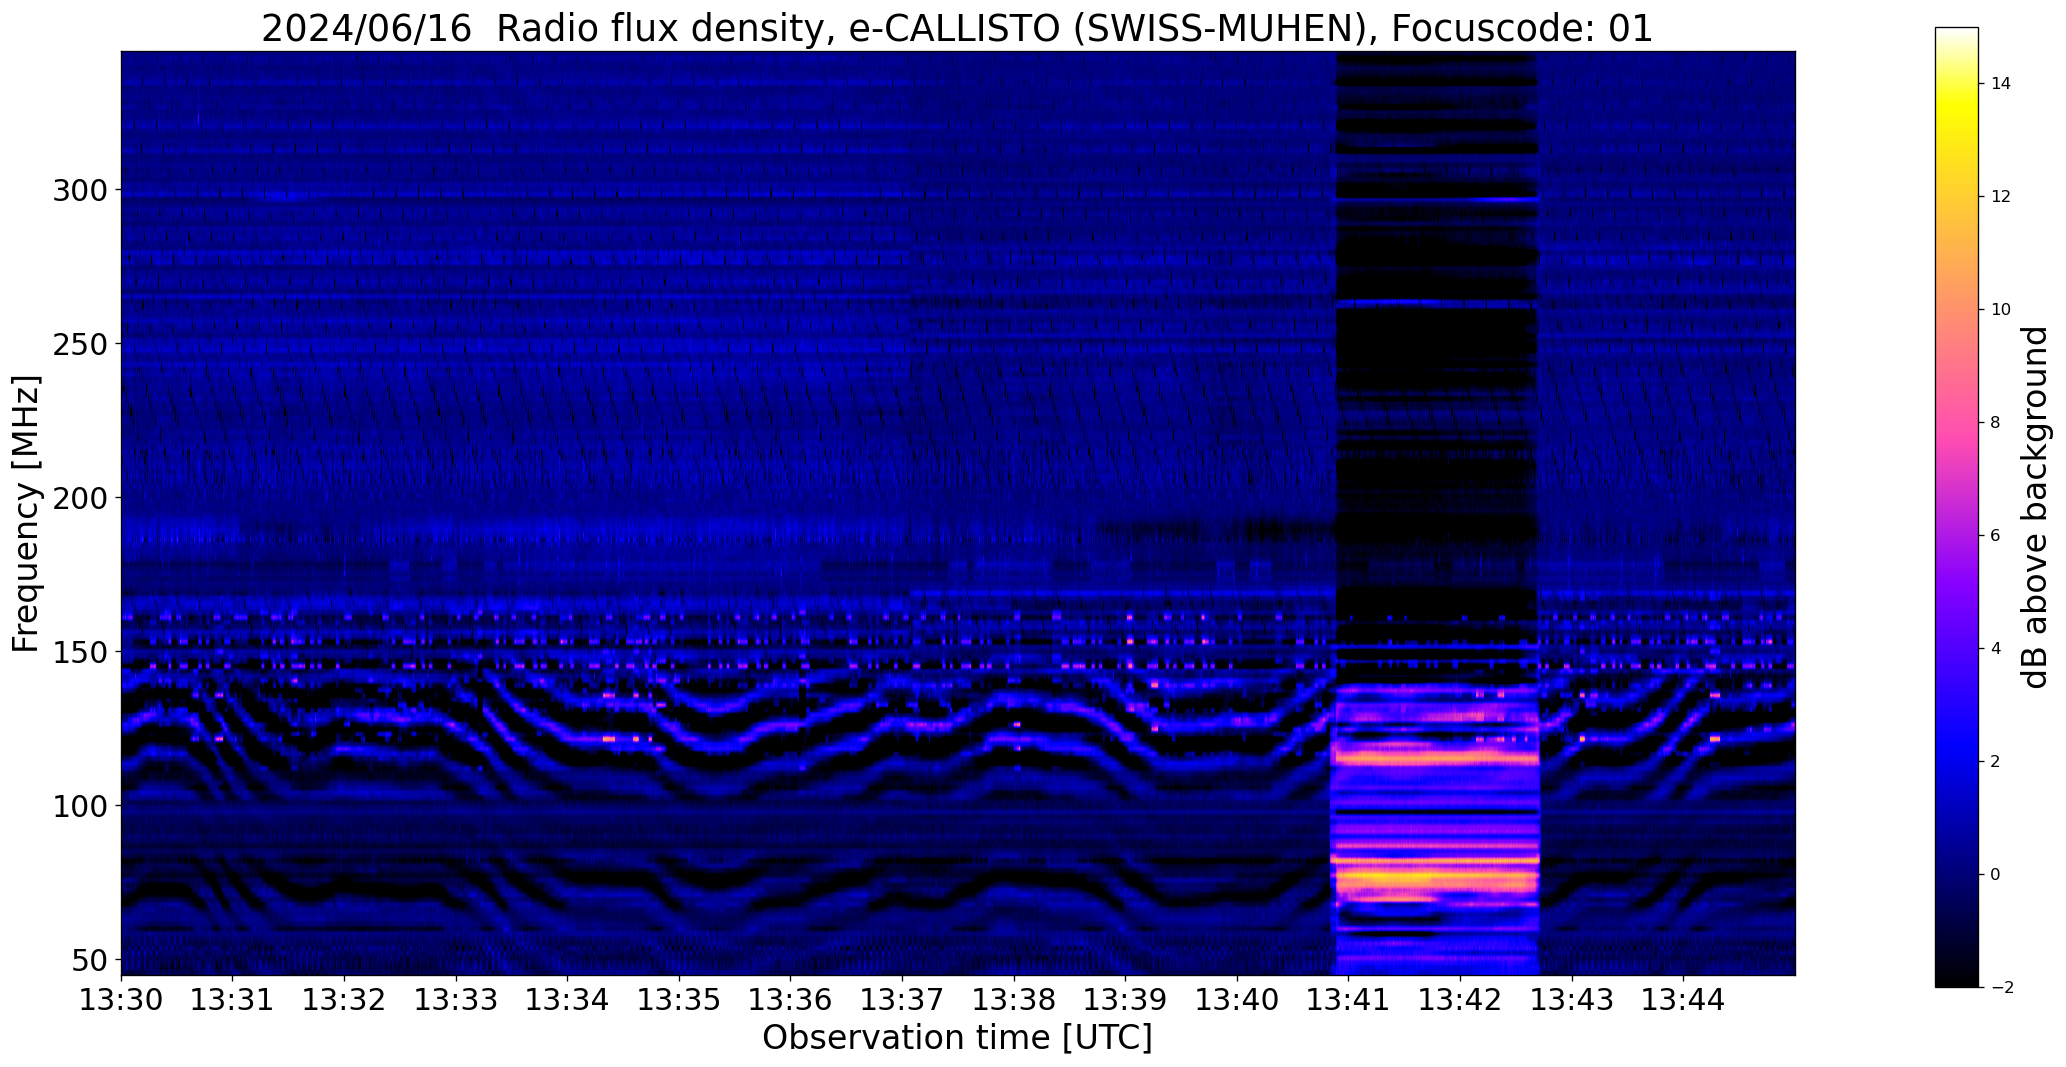Viewport: 2066px width, 1067px height.
Task: Click the 300 MHz frequency tick label
Action: pos(81,190)
